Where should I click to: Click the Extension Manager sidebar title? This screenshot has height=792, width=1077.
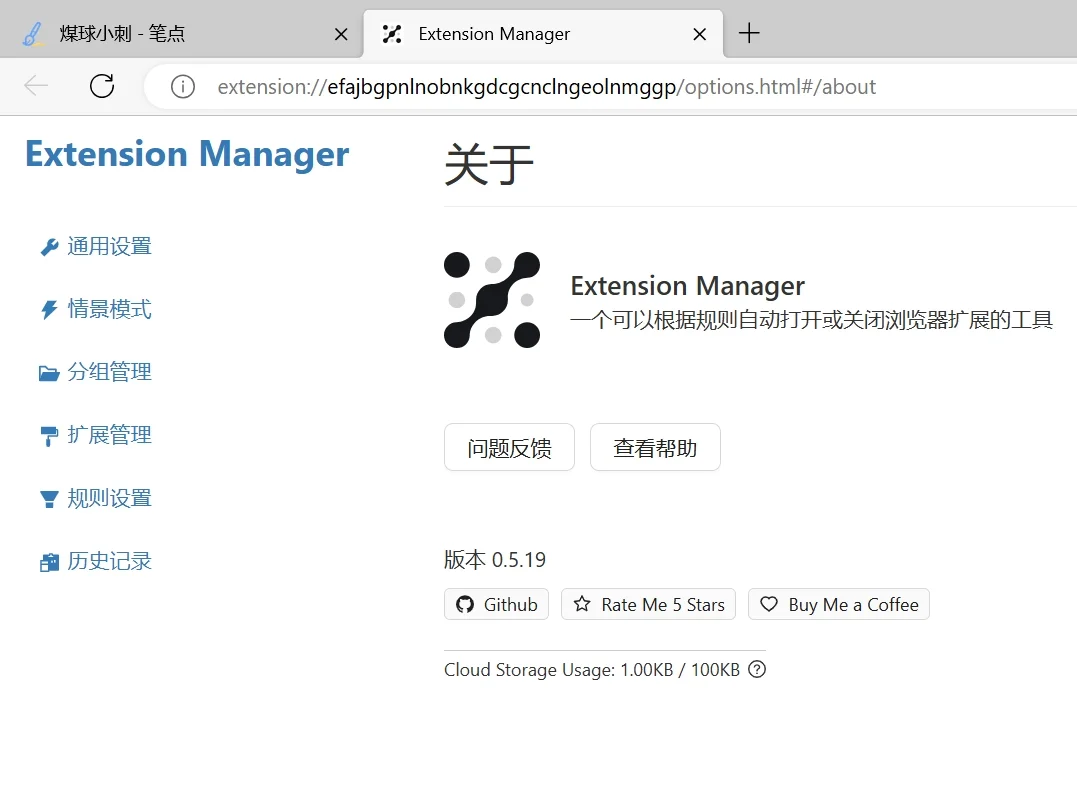pyautogui.click(x=187, y=154)
